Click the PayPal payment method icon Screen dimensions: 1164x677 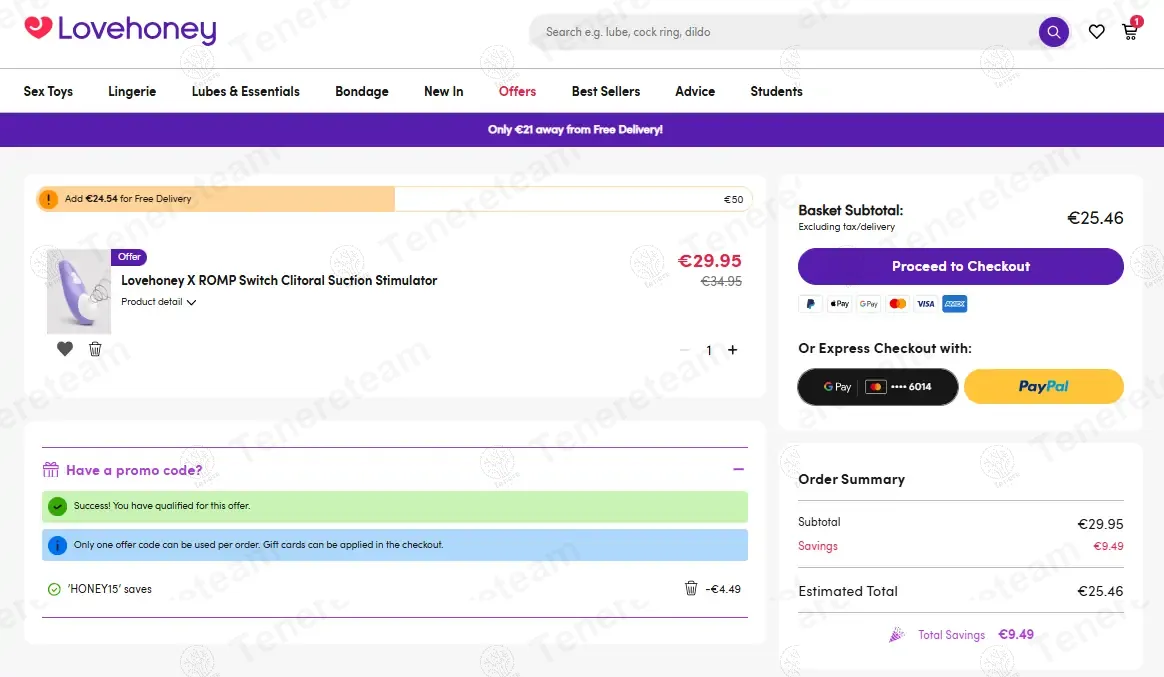tap(811, 304)
